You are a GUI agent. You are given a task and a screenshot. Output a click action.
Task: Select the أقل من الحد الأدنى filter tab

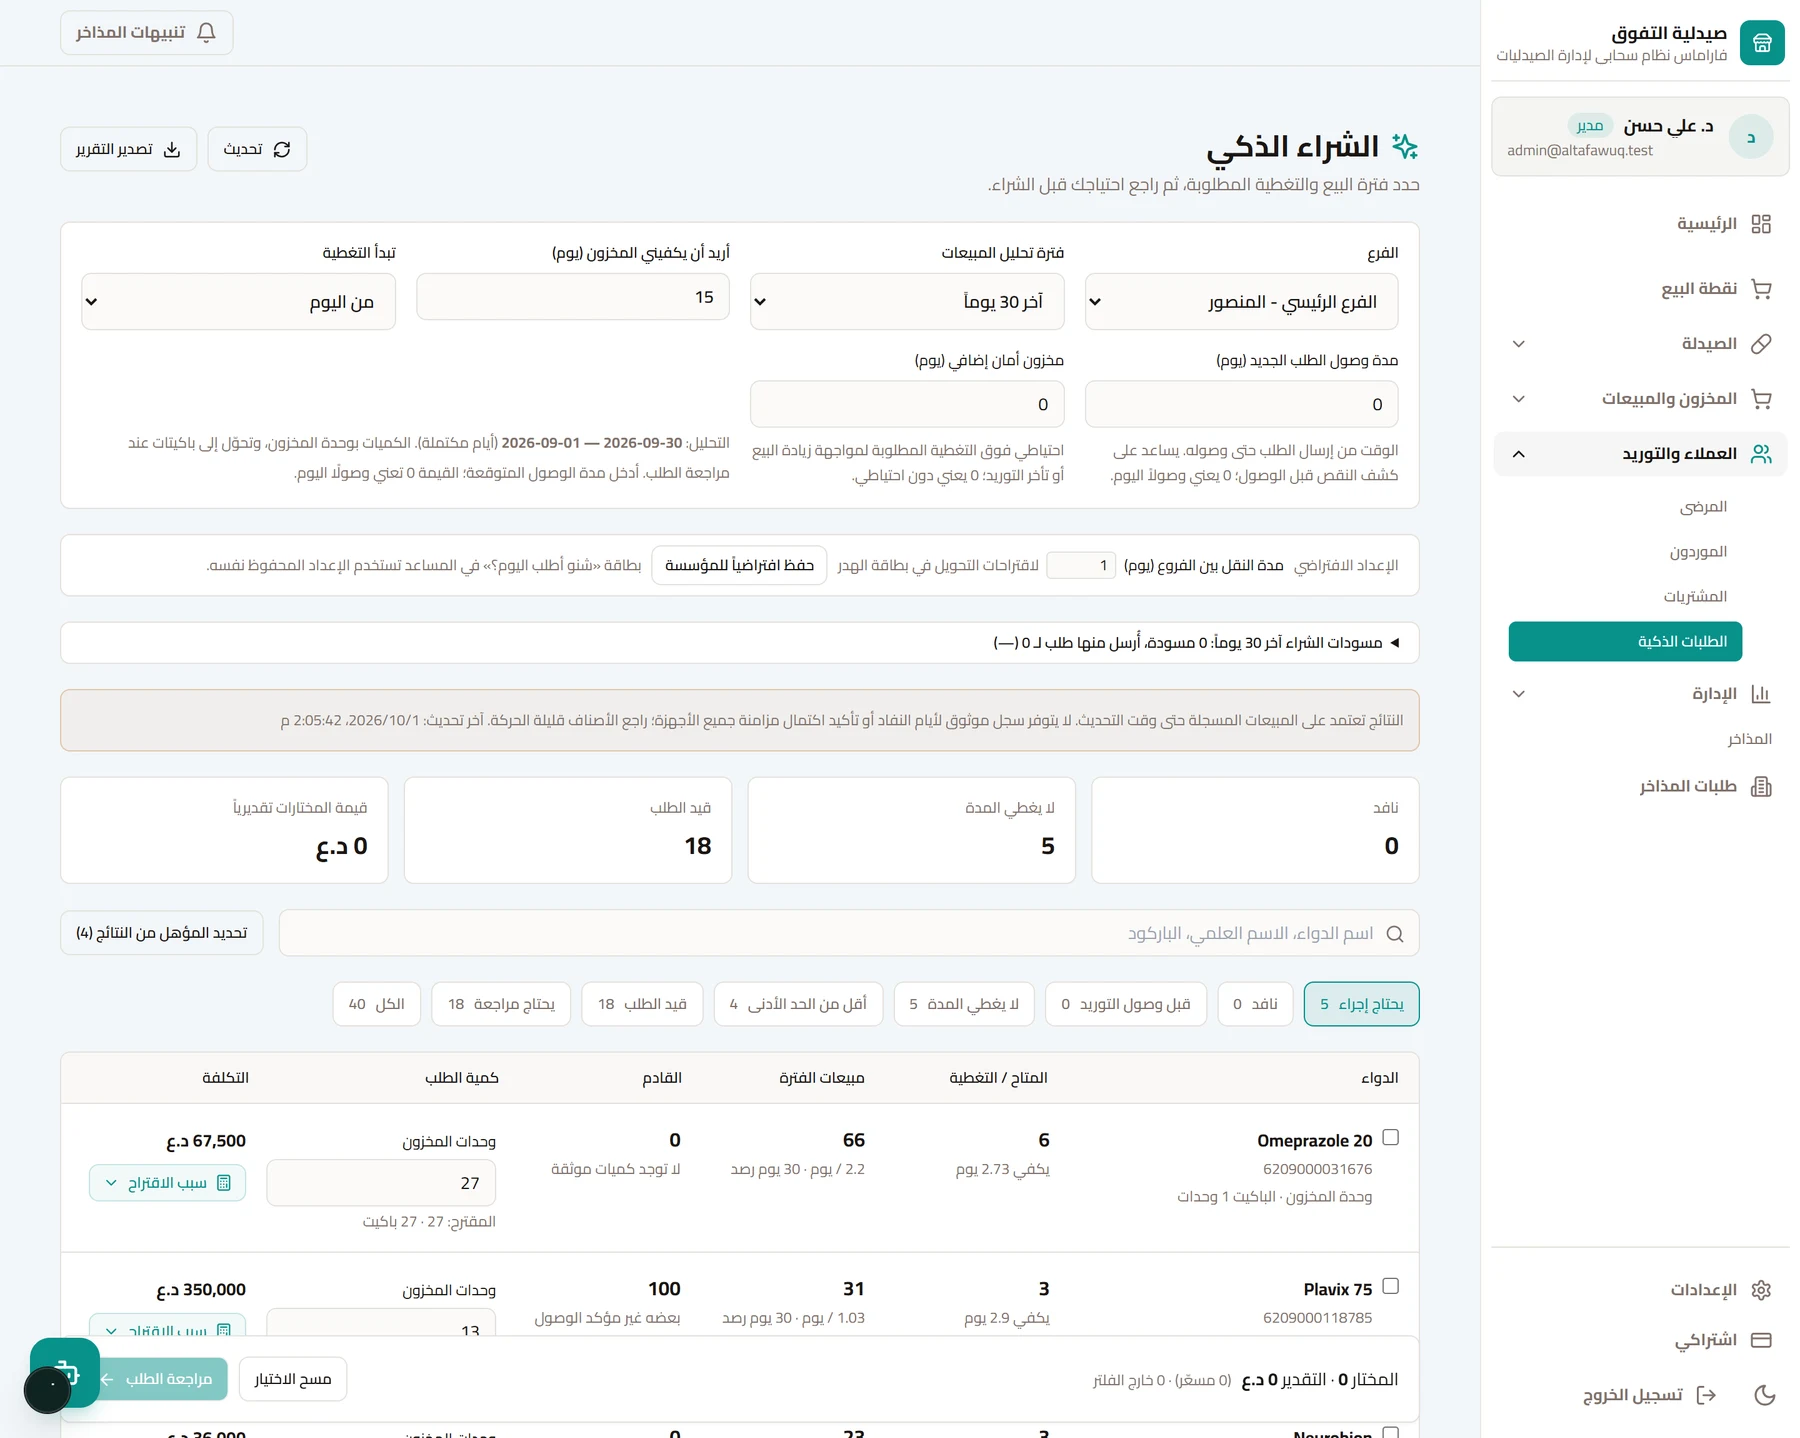pyautogui.click(x=798, y=1004)
